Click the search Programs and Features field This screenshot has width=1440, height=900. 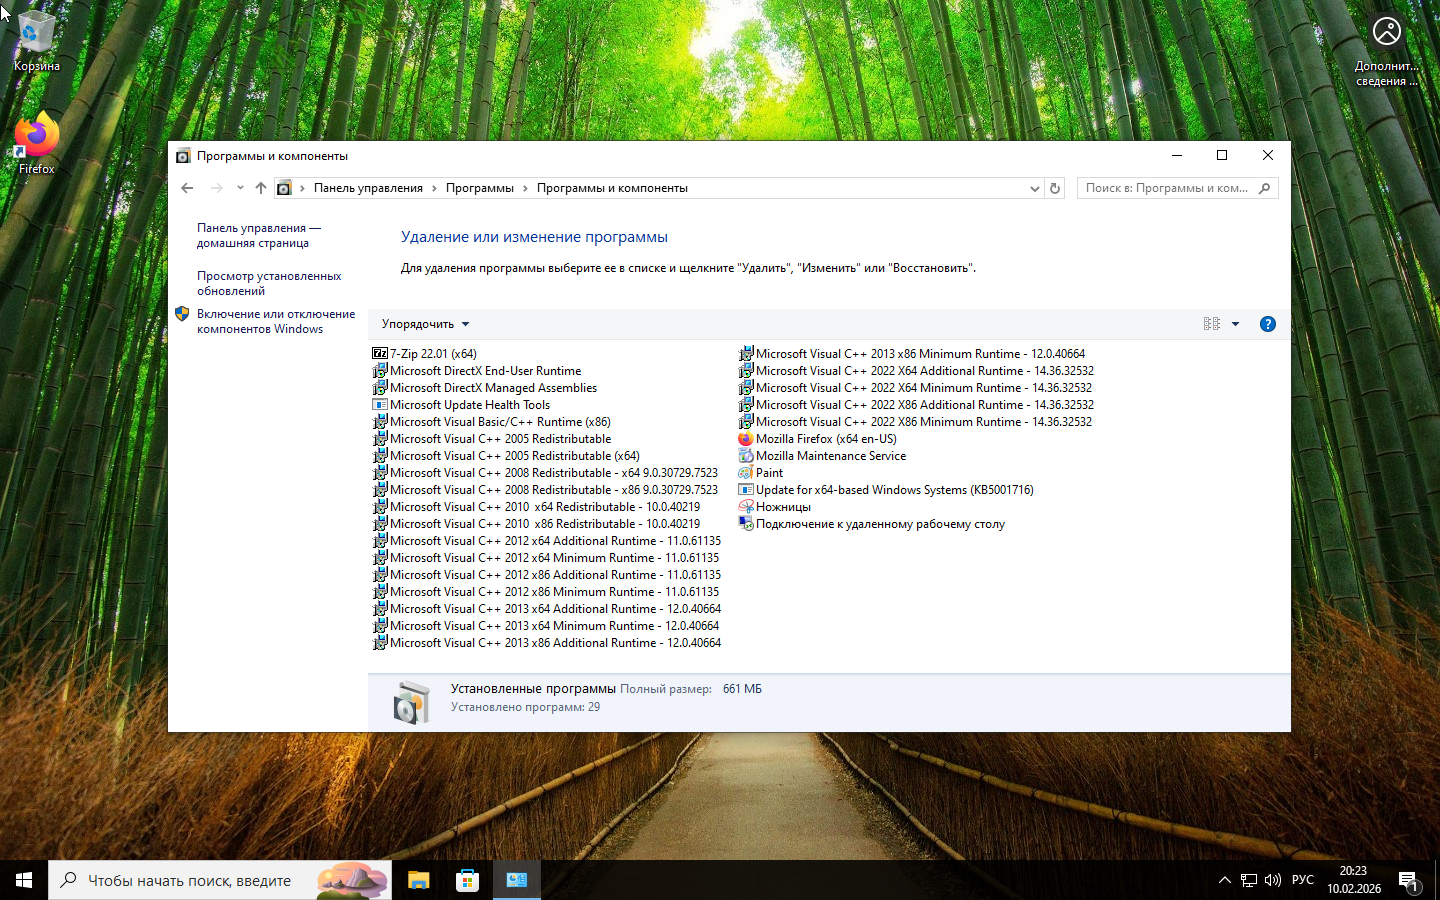[x=1166, y=188]
